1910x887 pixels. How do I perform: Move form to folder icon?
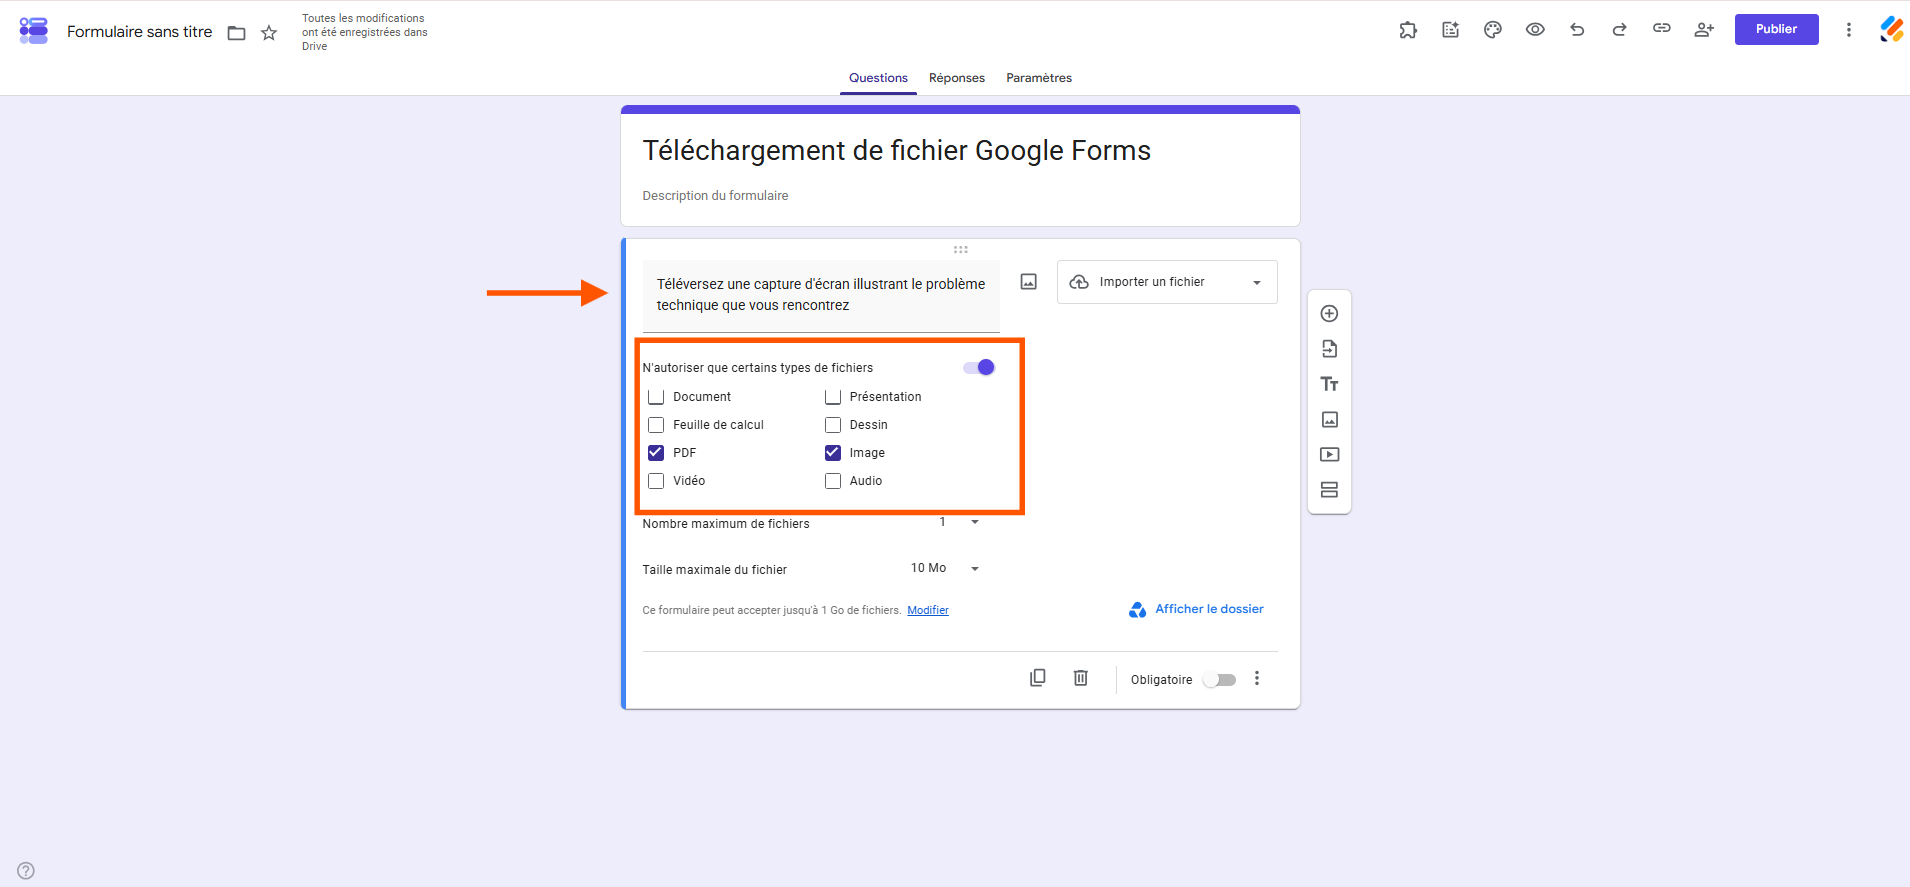pos(237,33)
